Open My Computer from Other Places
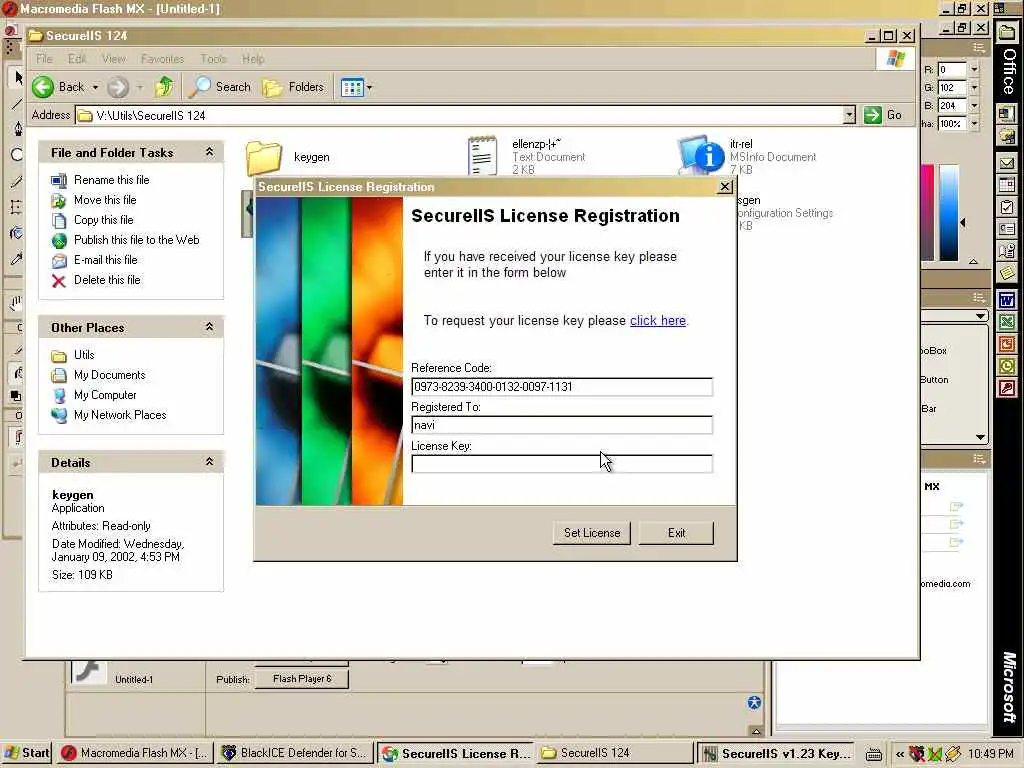Image resolution: width=1024 pixels, height=768 pixels. (x=104, y=395)
